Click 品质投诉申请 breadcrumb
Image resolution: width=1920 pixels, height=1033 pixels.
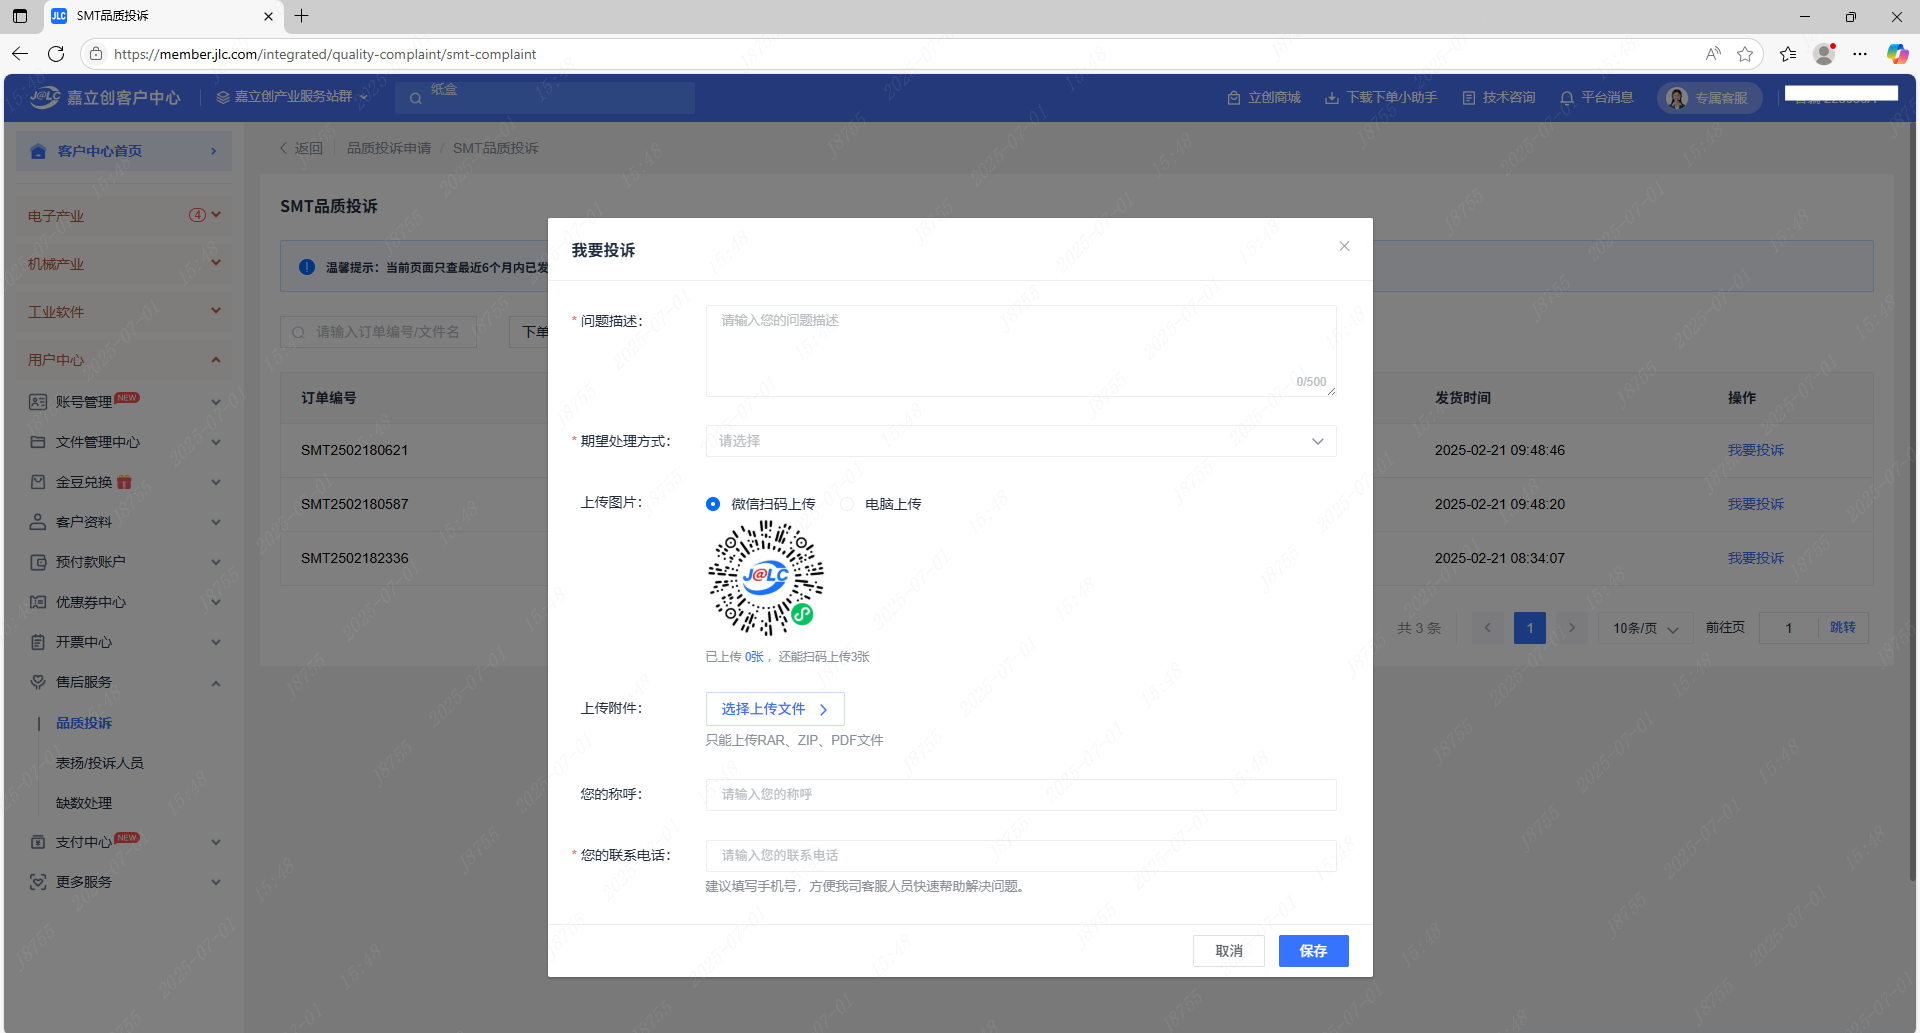coord(389,148)
